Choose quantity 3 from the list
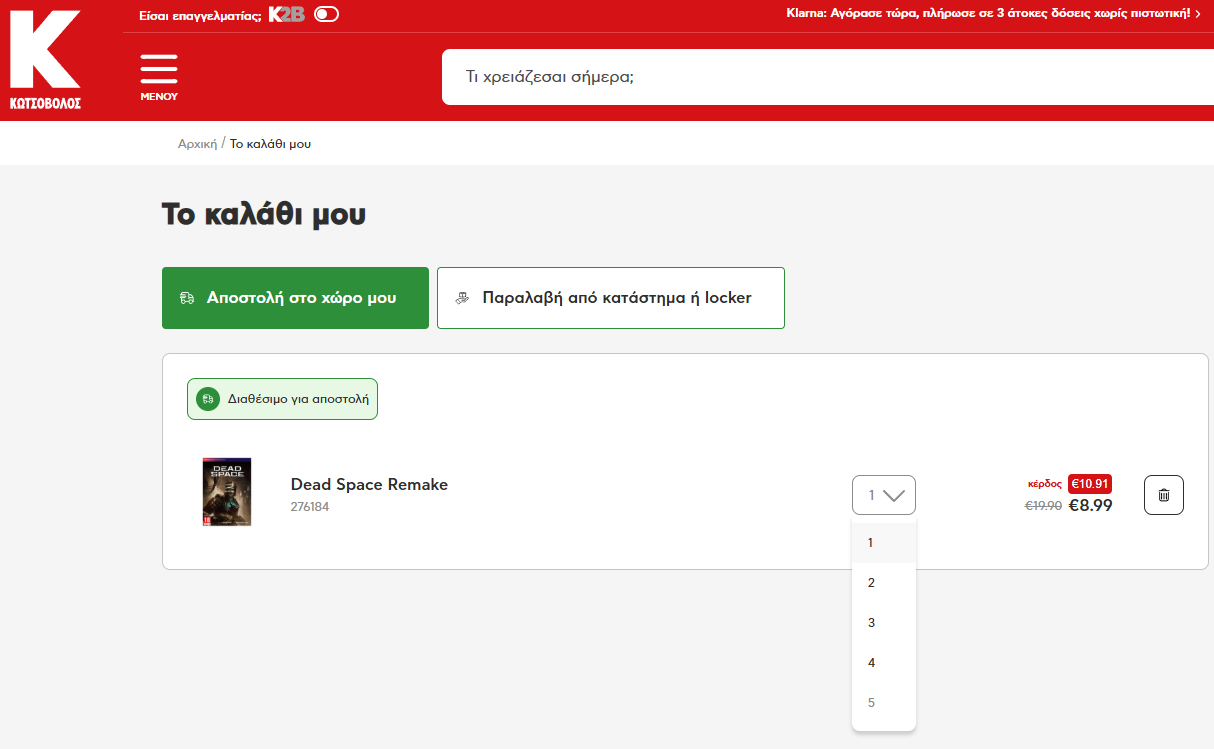 pyautogui.click(x=884, y=623)
